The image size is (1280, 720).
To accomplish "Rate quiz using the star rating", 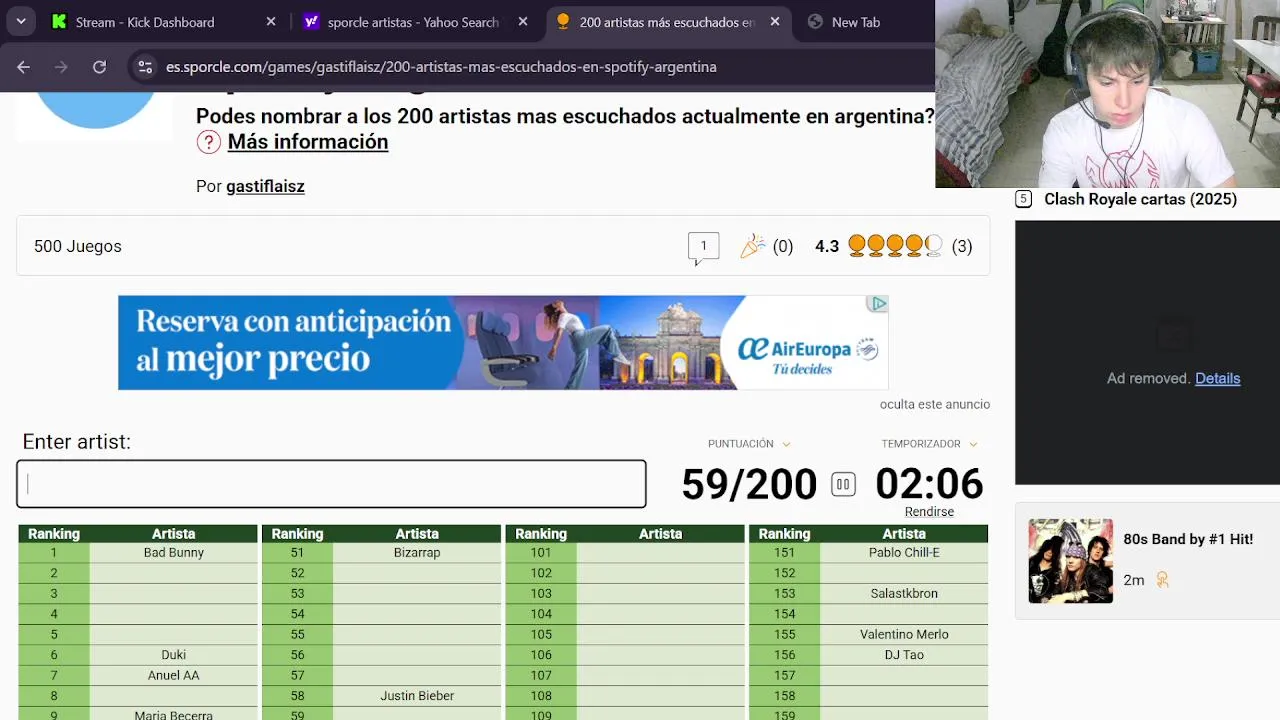I will pos(895,246).
